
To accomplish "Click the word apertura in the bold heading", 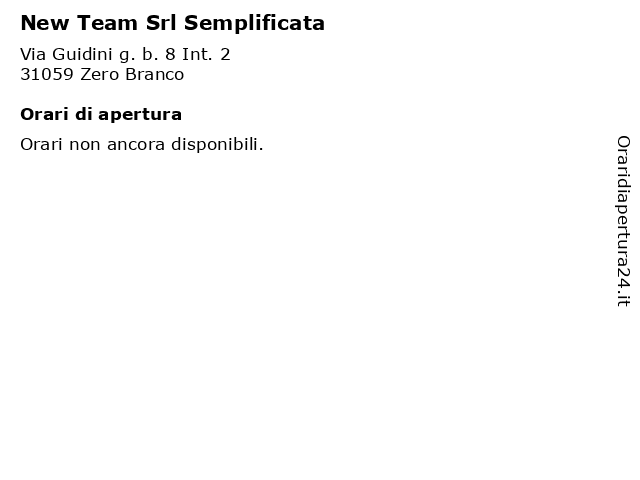I will click(140, 116).
